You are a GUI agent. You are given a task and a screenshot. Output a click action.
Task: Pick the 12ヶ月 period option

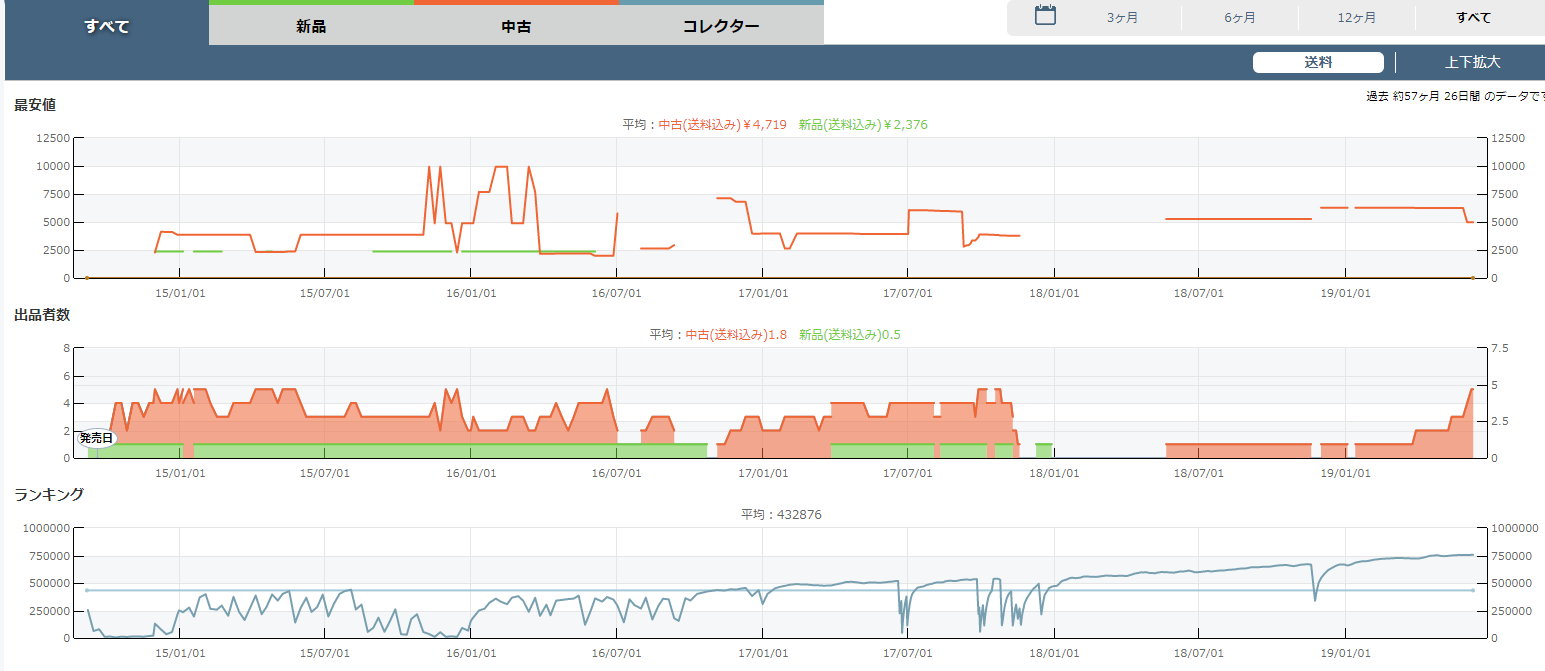pyautogui.click(x=1356, y=18)
